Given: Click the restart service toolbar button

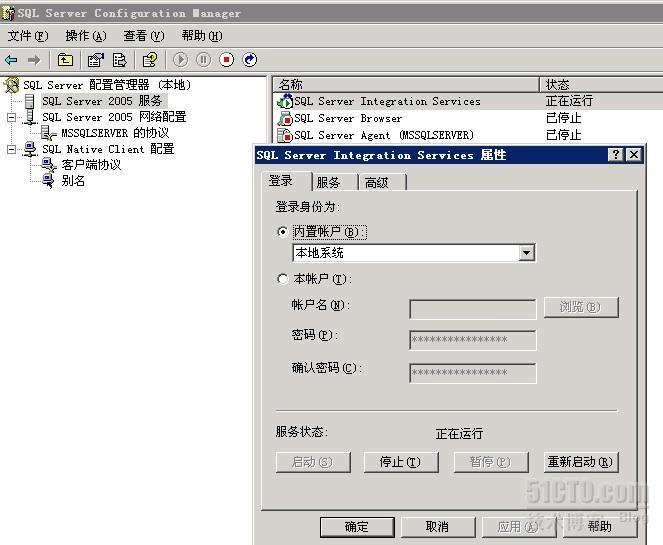Looking at the screenshot, I should tap(249, 60).
